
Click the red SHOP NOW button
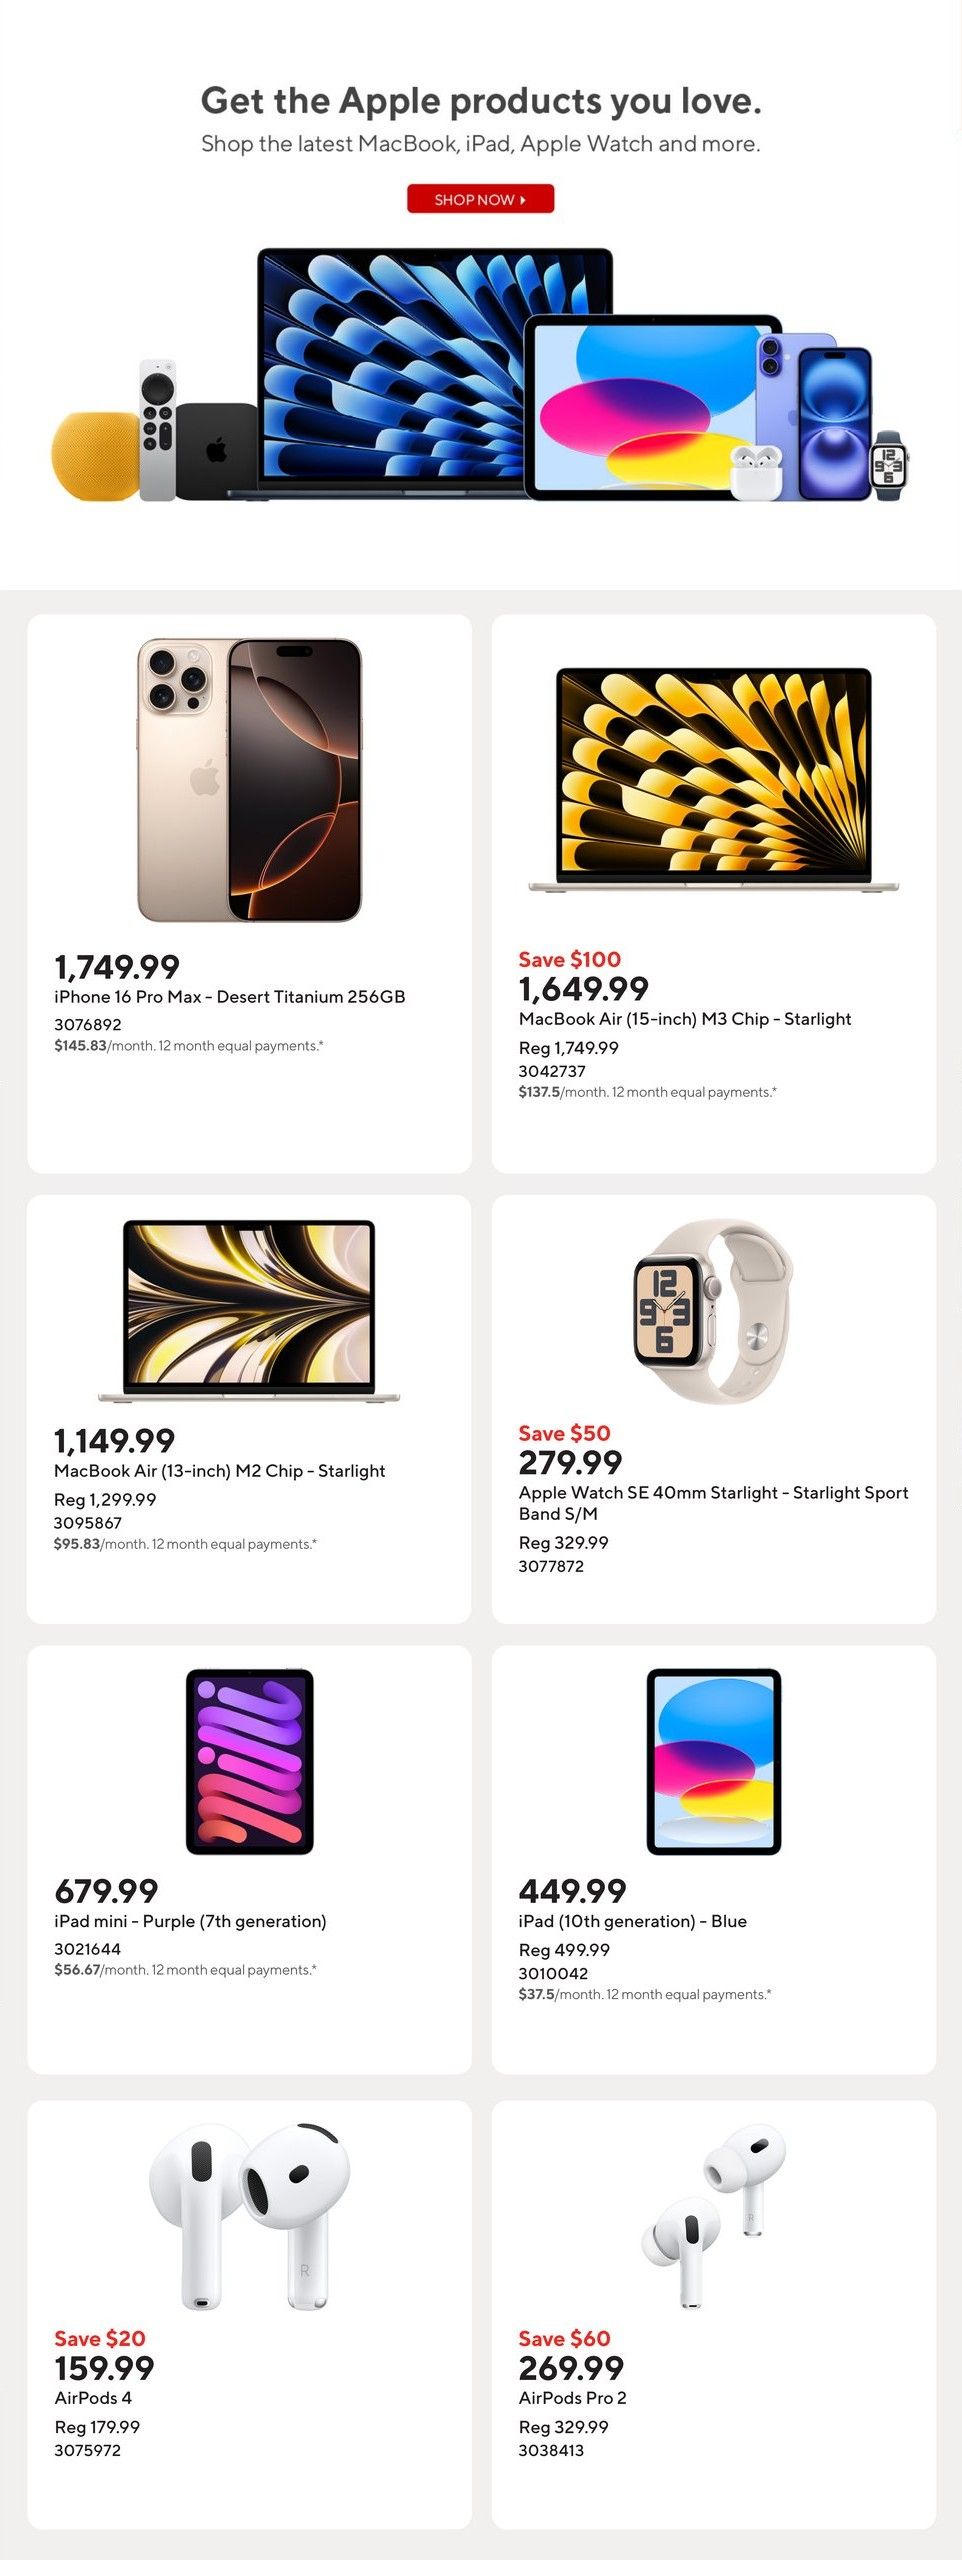(480, 199)
